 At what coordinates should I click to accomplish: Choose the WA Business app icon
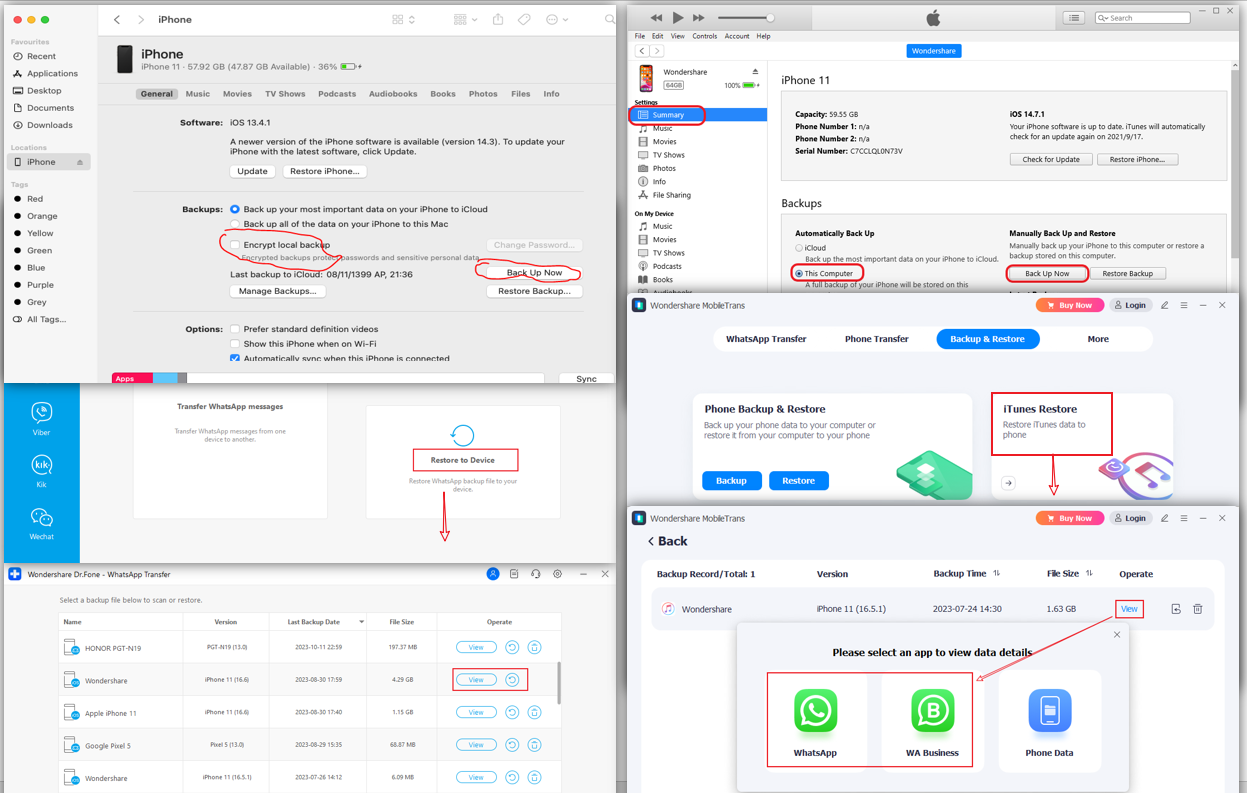tap(932, 711)
